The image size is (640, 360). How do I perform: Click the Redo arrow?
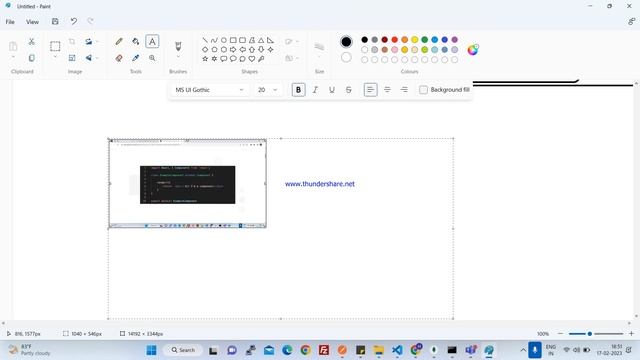[90, 21]
